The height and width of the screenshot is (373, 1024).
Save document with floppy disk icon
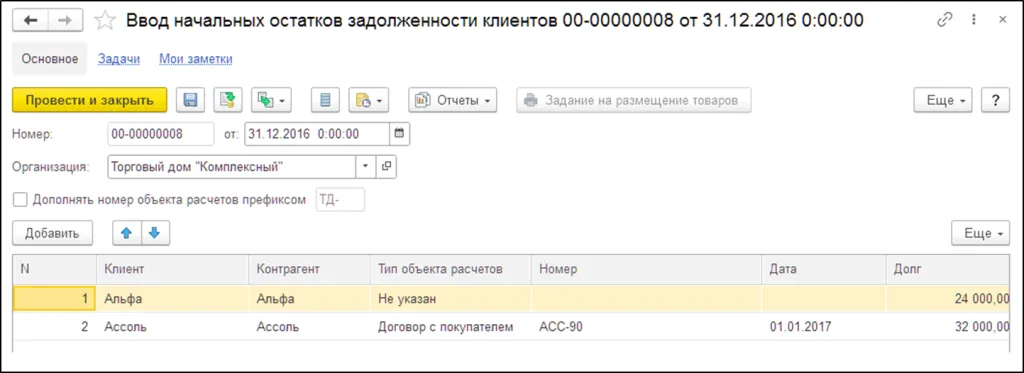[x=191, y=101]
